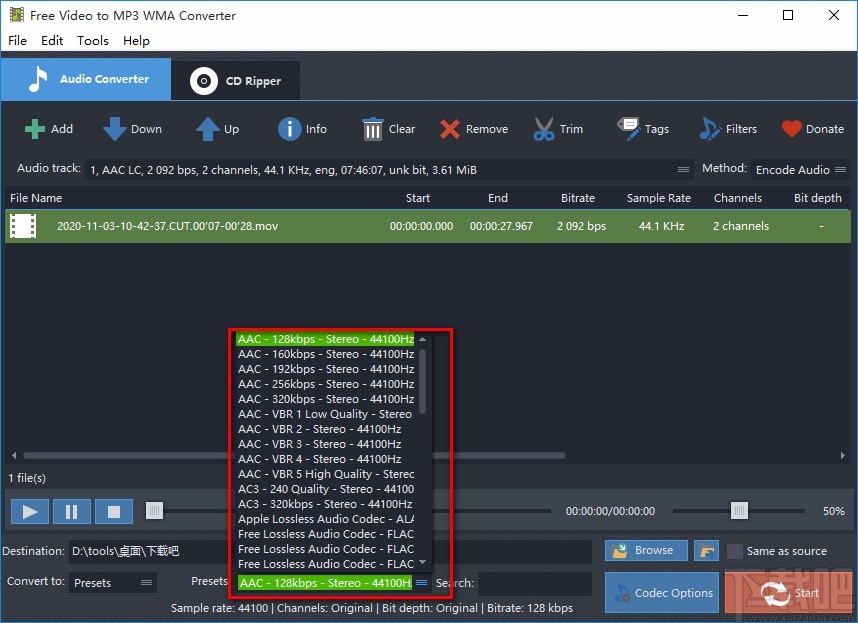Viewport: 858px width, 623px height.
Task: Choose AAC - VBR 3 - Stereo preset
Action: point(326,444)
